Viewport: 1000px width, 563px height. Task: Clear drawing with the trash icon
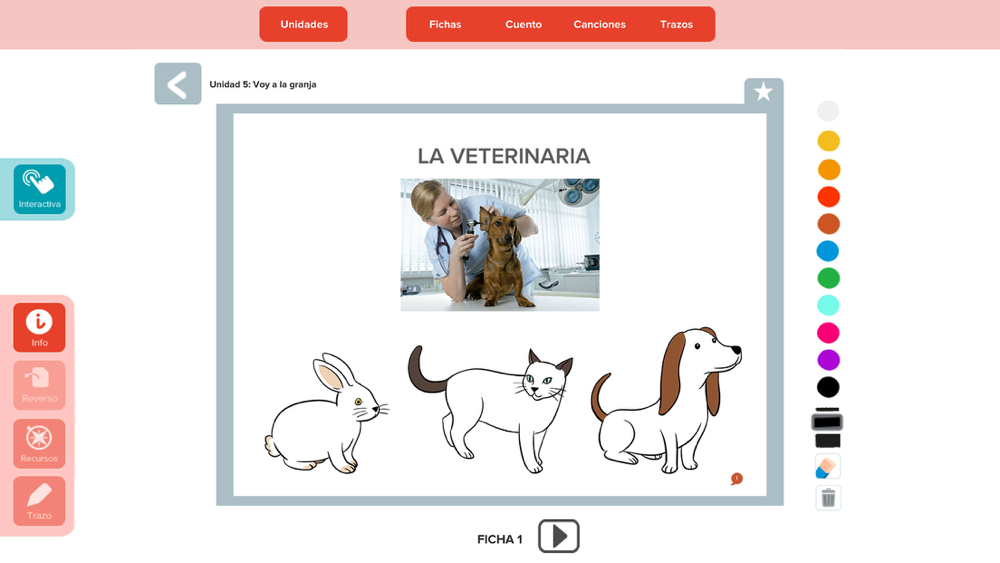tap(828, 497)
